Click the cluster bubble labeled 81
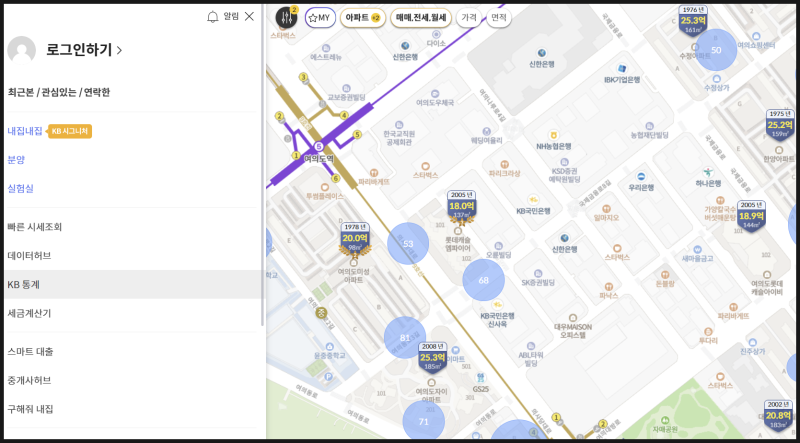Image resolution: width=800 pixels, height=443 pixels. 405,337
